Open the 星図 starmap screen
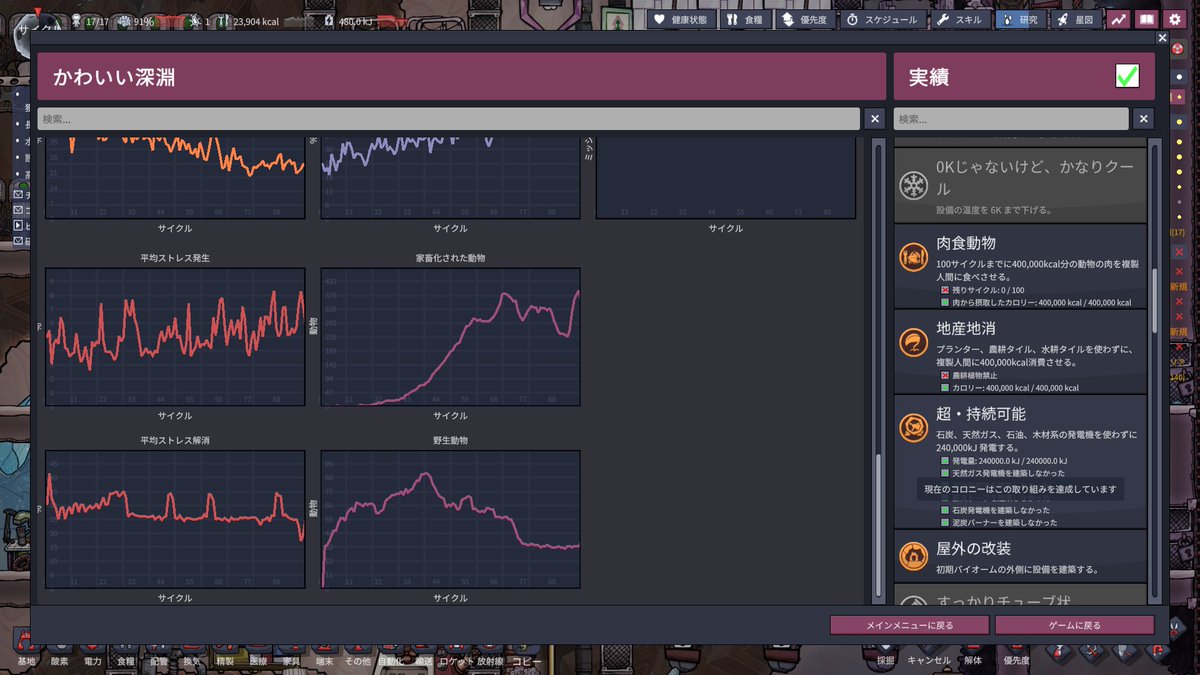 pos(1075,19)
